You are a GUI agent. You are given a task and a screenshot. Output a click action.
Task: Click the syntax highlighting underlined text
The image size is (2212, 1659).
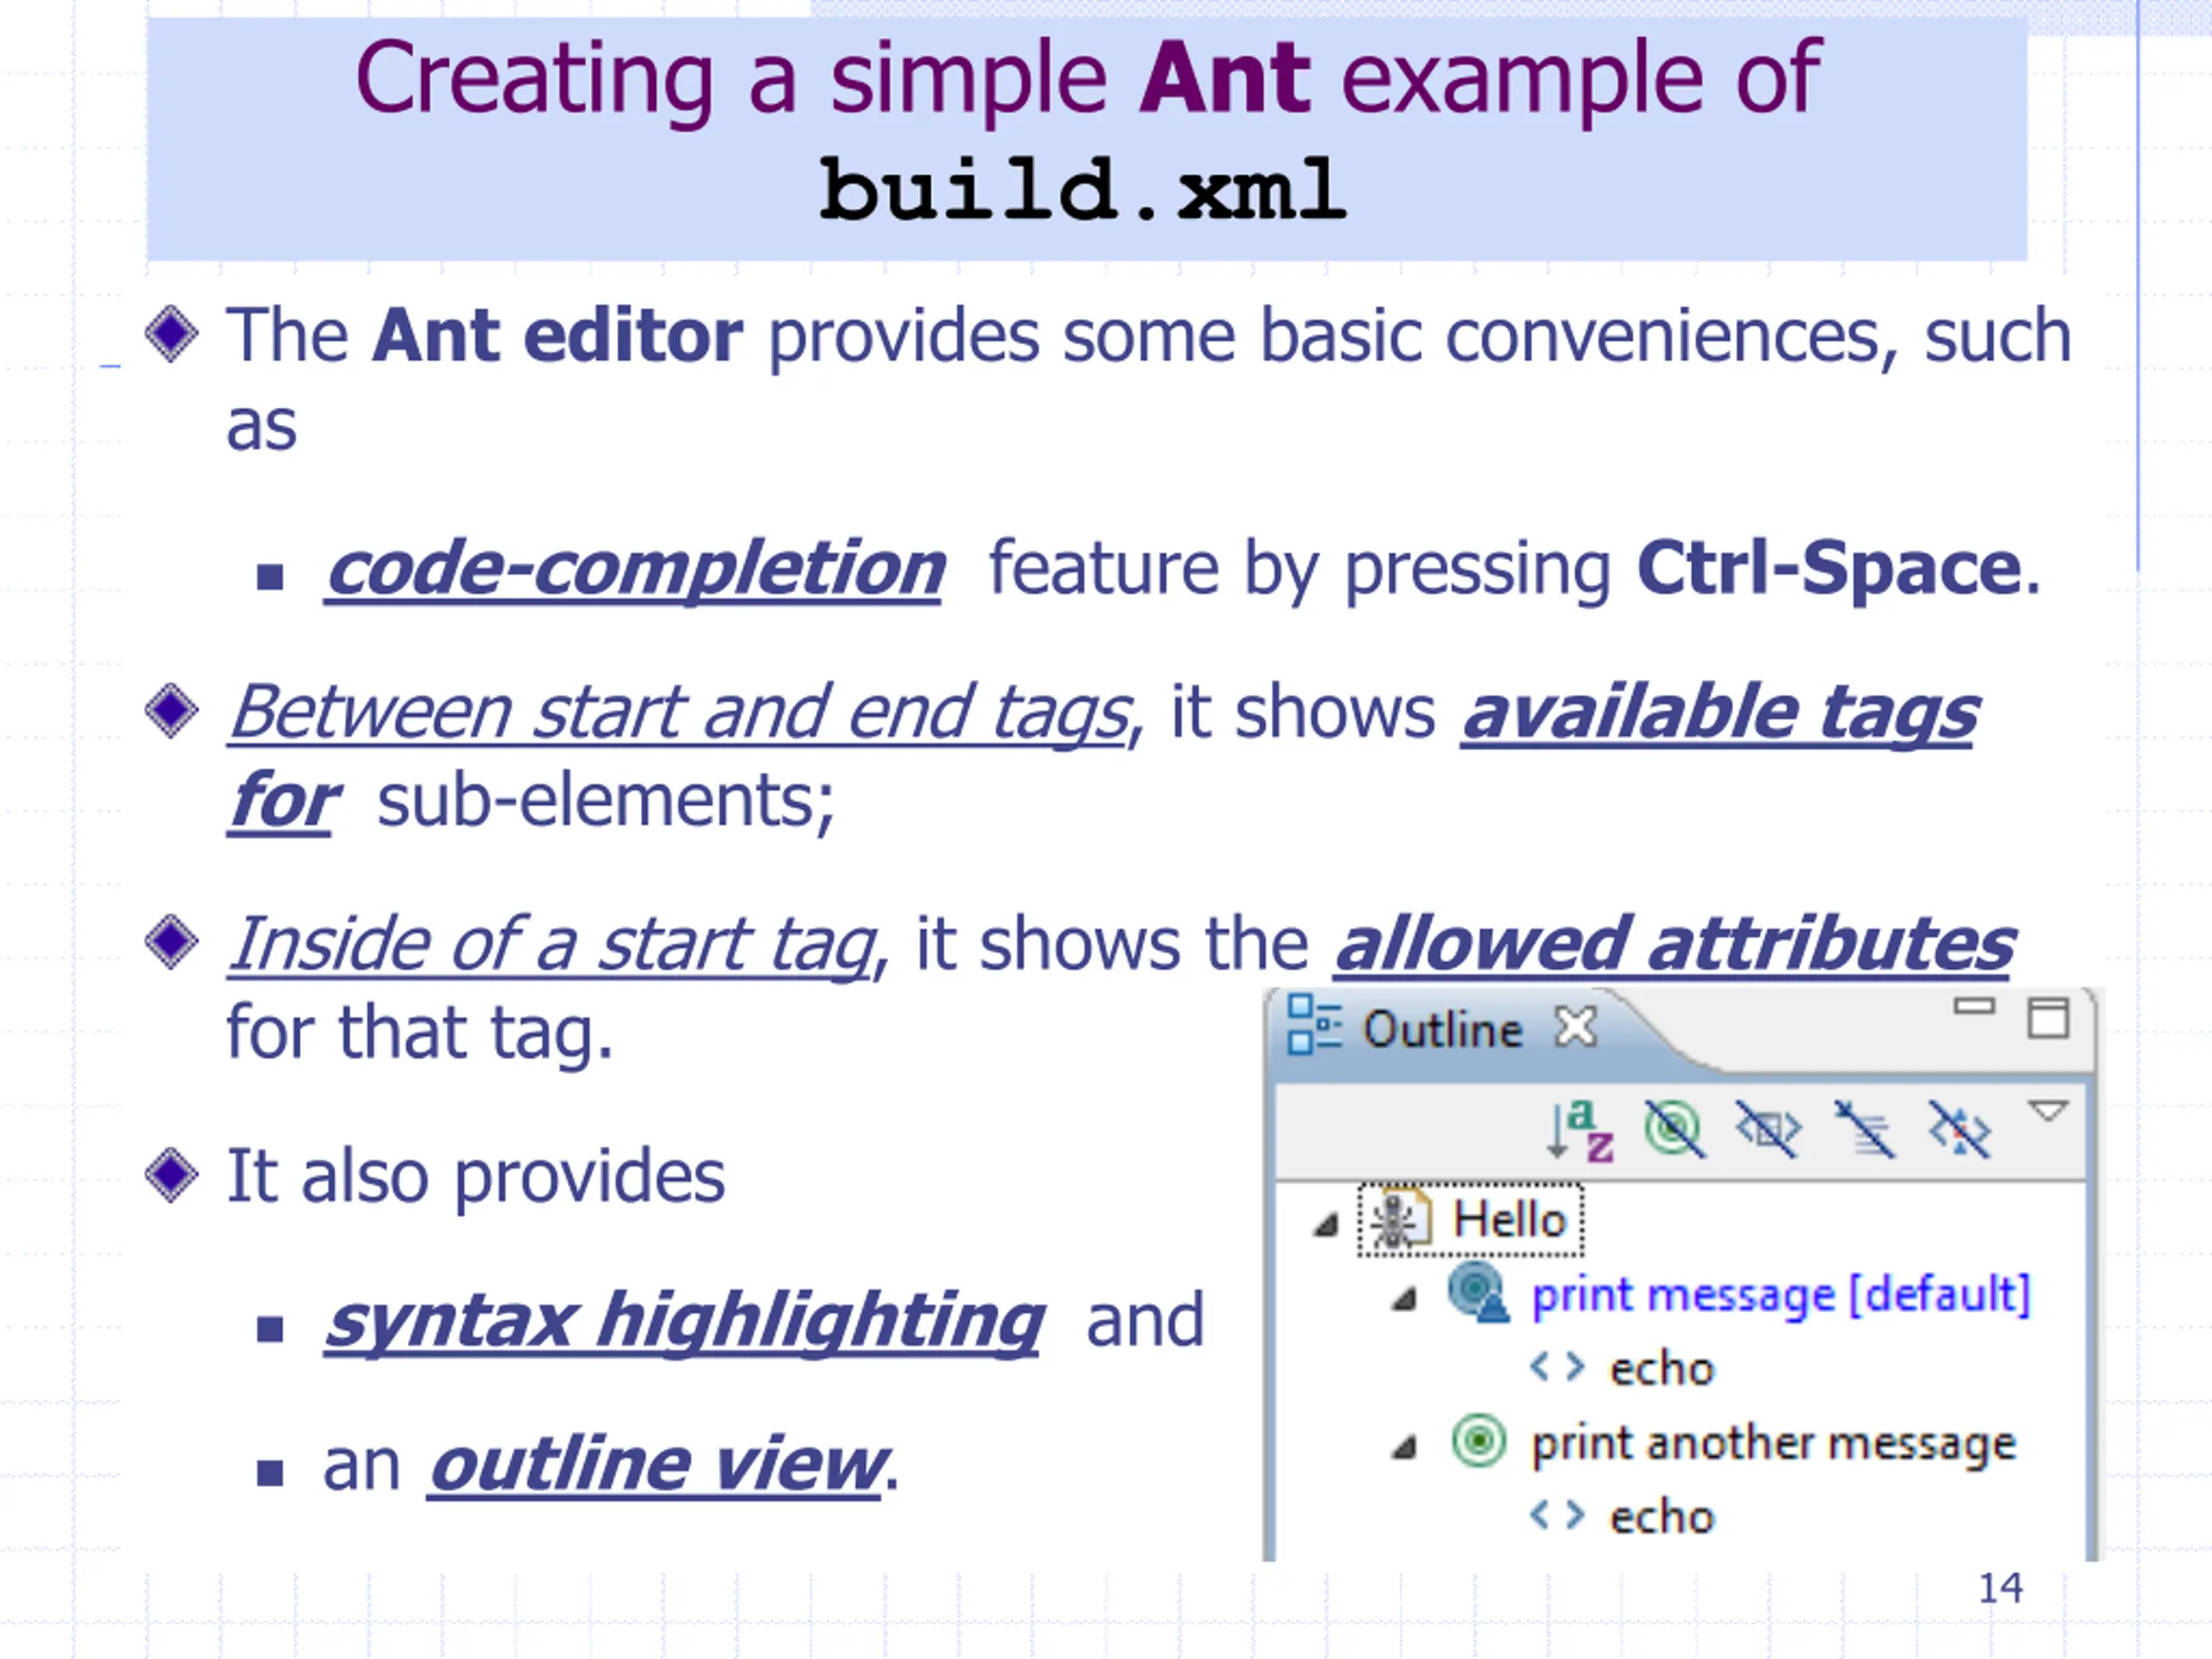point(684,1323)
